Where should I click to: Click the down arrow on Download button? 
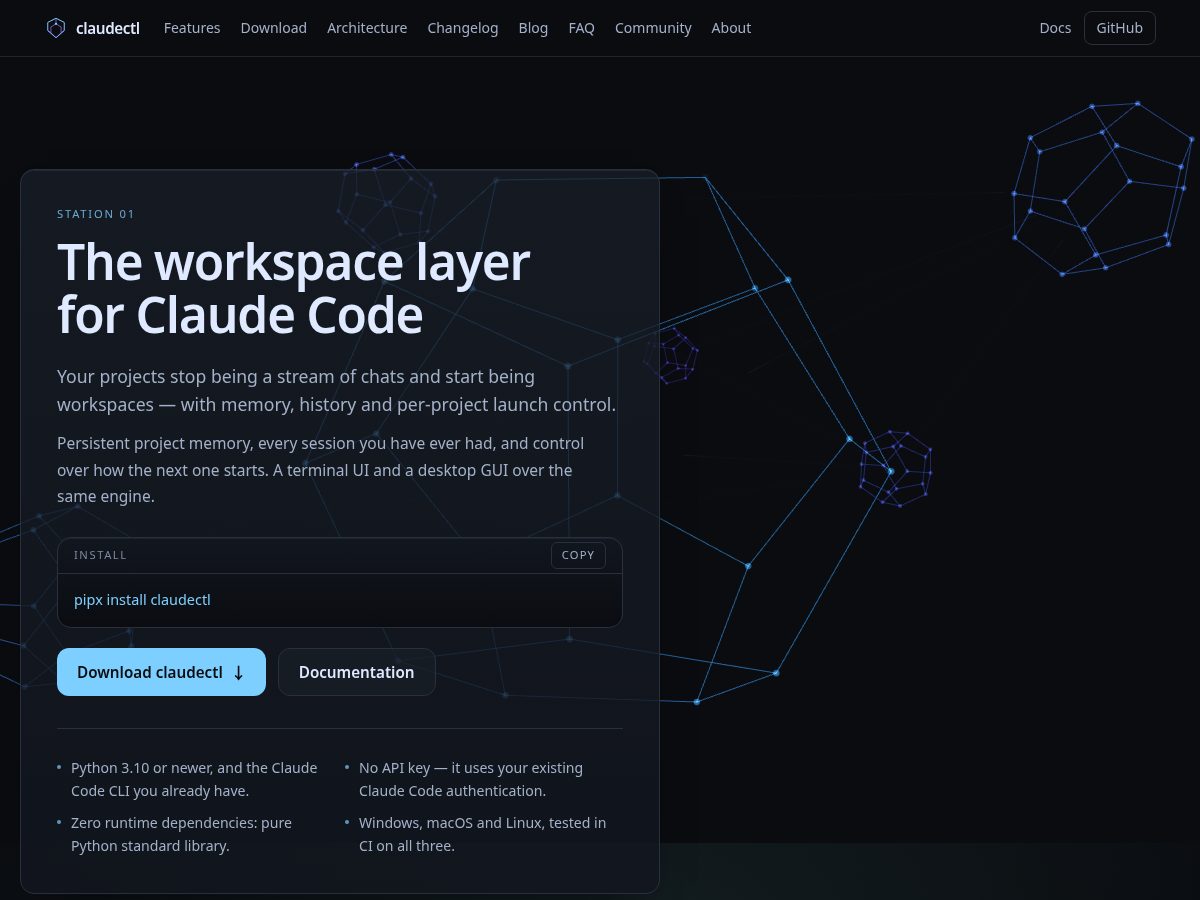(238, 673)
